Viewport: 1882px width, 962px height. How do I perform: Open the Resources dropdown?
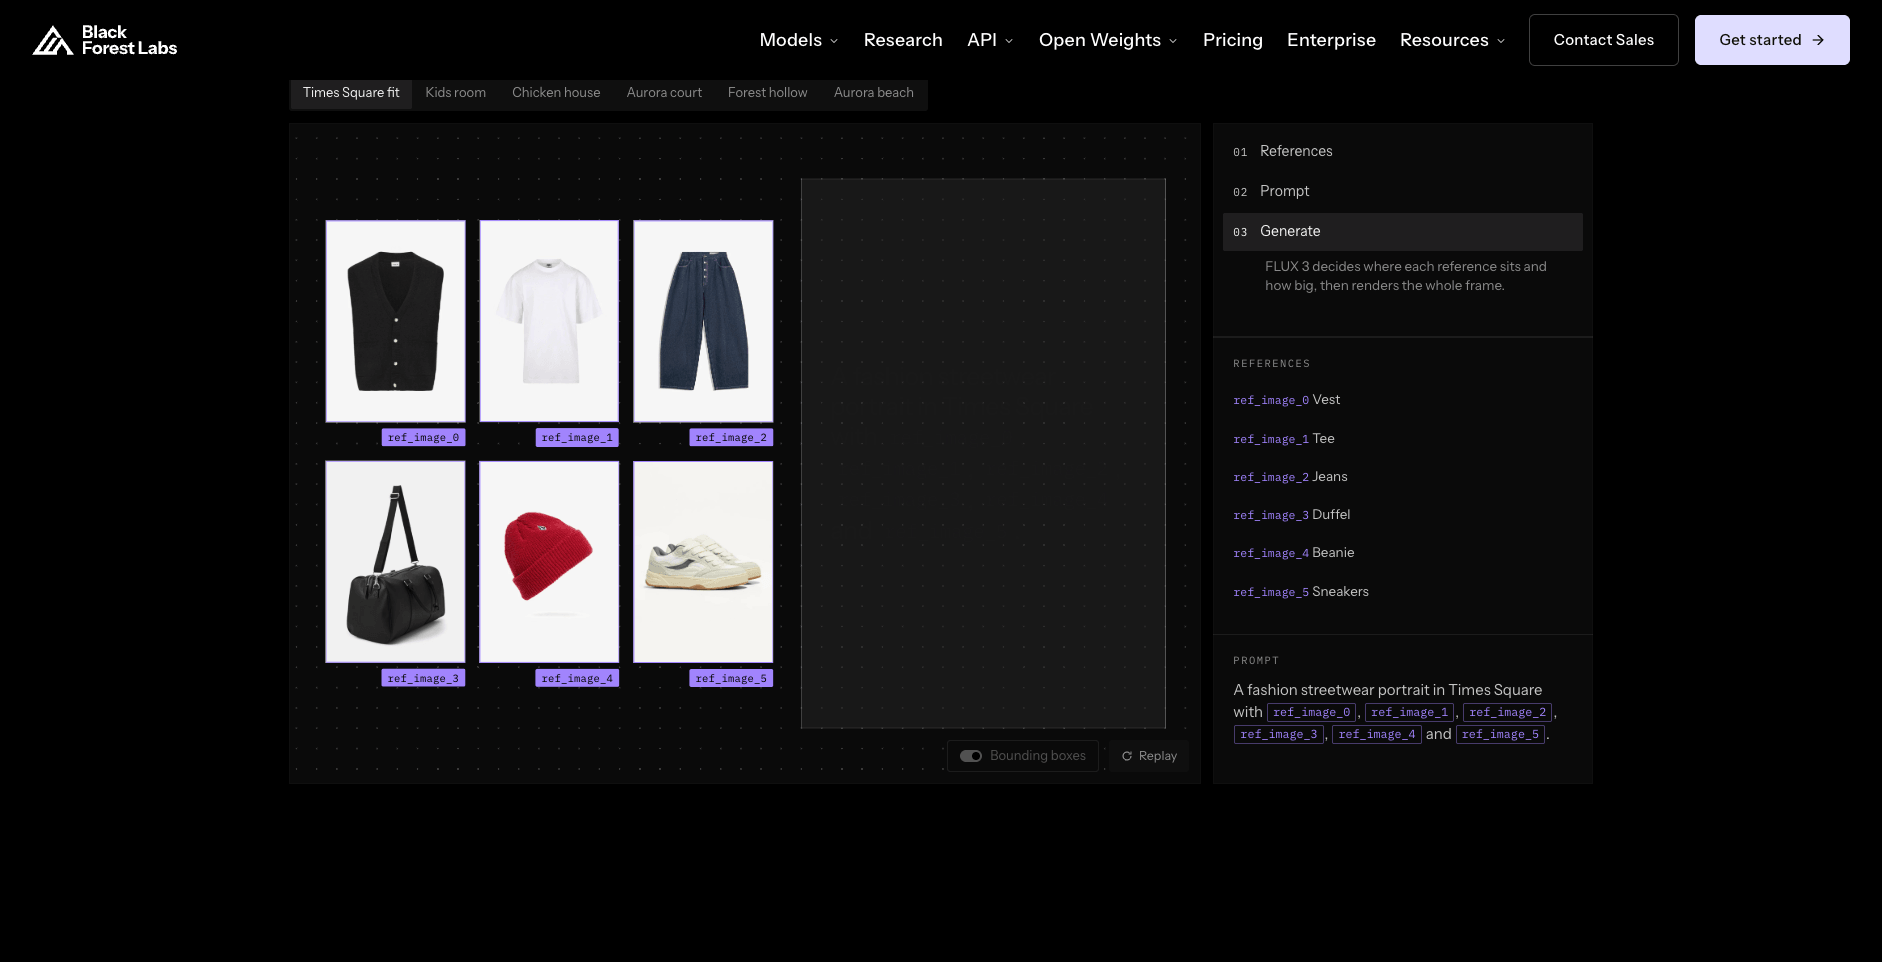[1452, 40]
